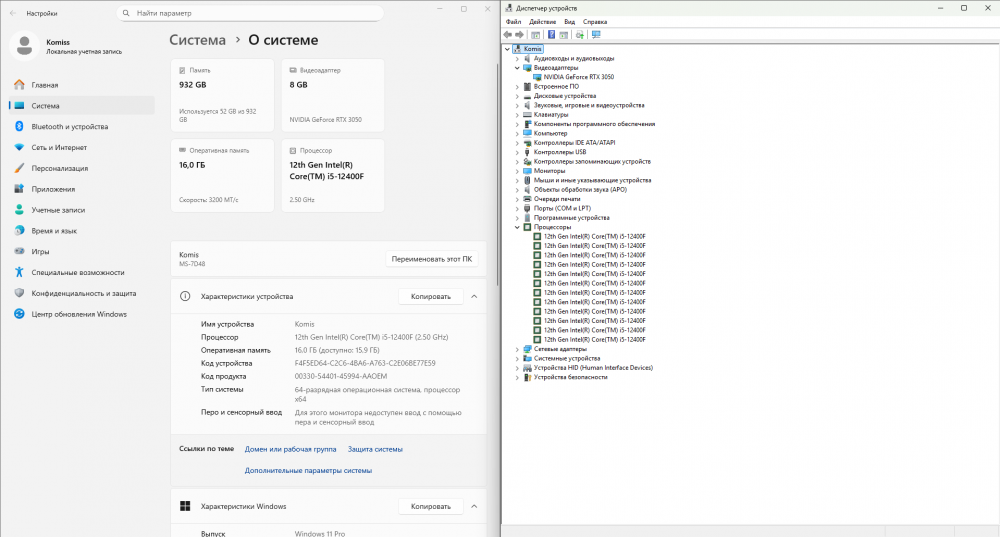
Task: Click the Bluetooth and devices icon in the sidebar
Action: [x=19, y=127]
